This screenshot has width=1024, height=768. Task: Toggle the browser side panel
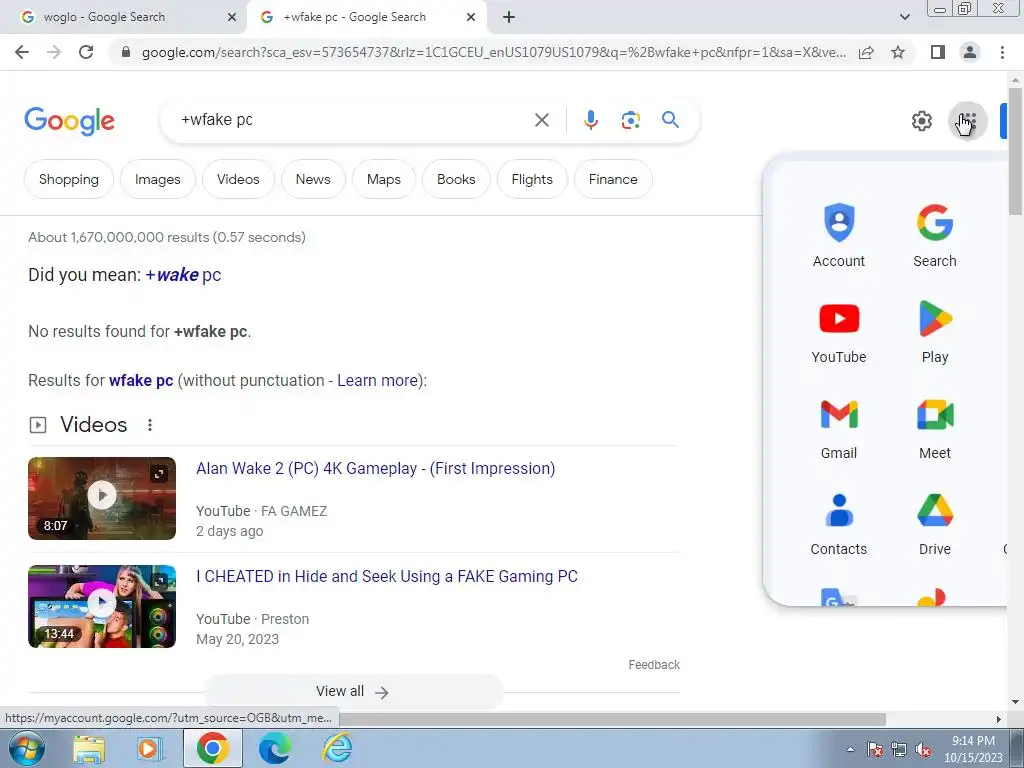click(x=937, y=52)
